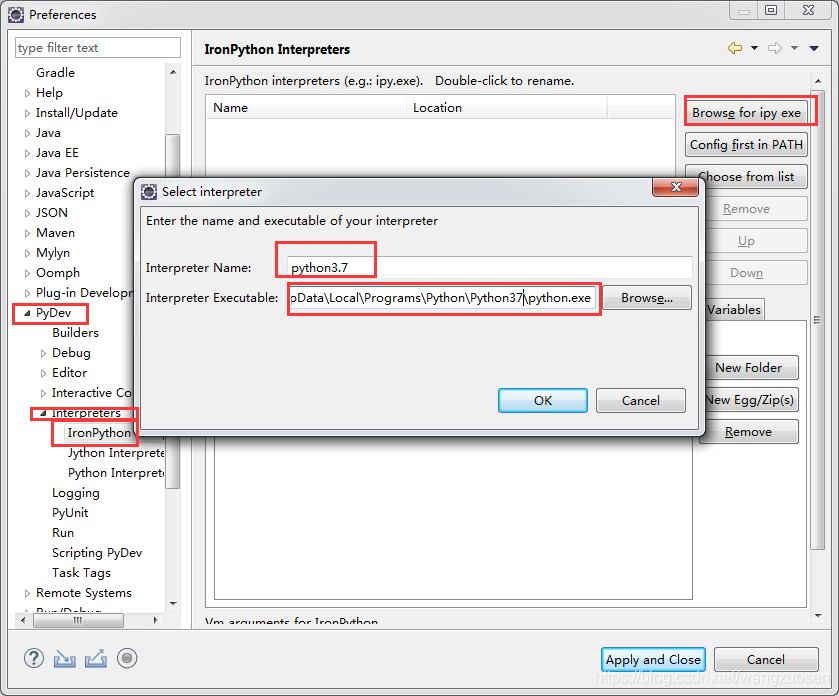Screen dimensions: 839x696
Task: Expand the Java tree node
Action: 27,133
